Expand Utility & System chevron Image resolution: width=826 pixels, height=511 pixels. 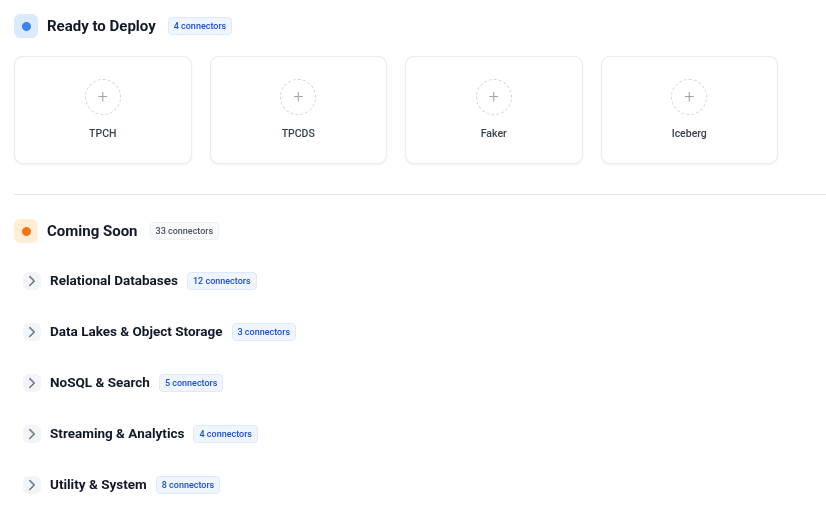pos(32,485)
